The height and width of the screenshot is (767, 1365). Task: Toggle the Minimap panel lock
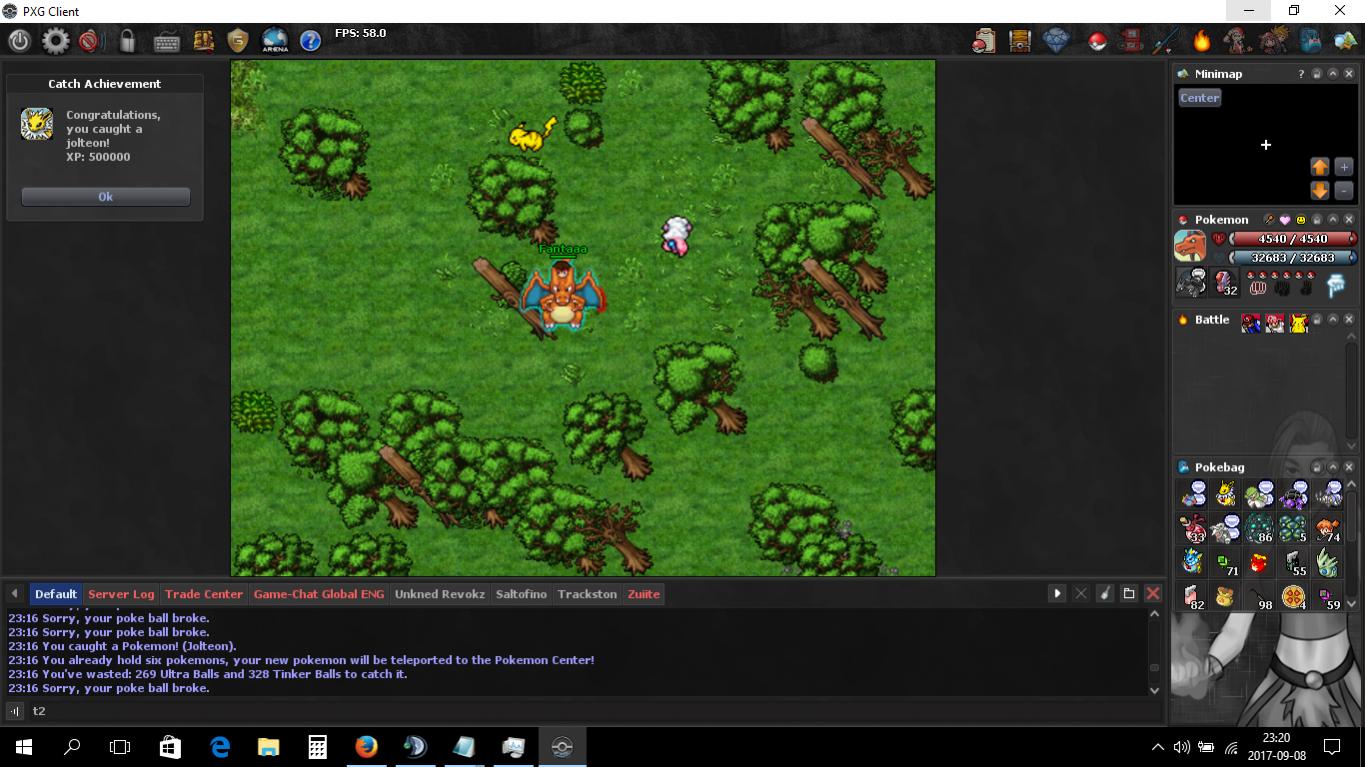pyautogui.click(x=1317, y=74)
